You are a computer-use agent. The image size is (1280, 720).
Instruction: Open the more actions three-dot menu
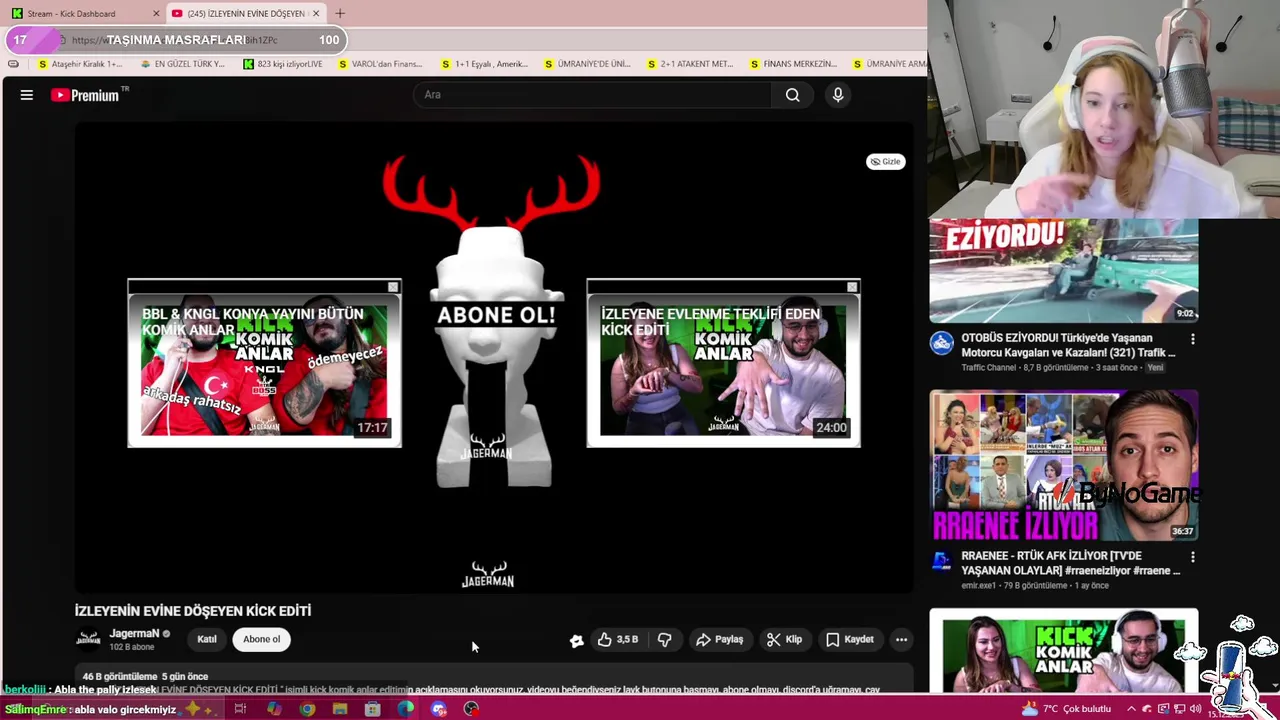pos(901,639)
